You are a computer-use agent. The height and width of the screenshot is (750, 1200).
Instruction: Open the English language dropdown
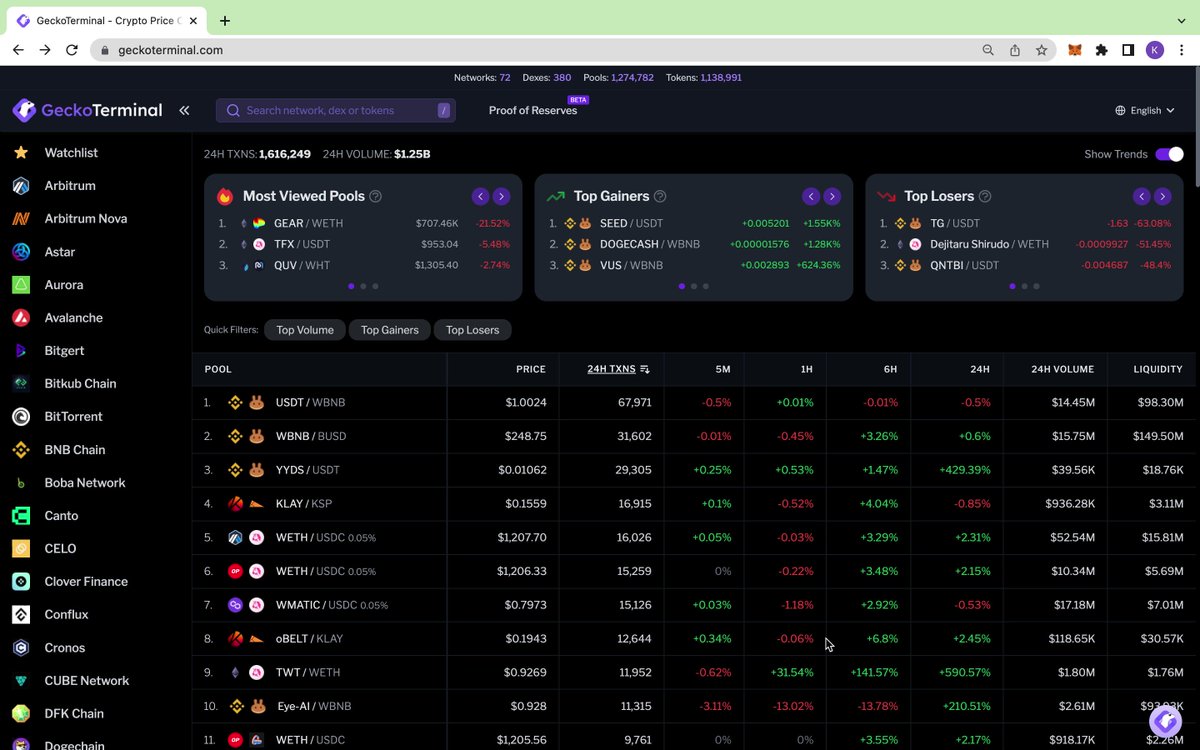tap(1145, 111)
